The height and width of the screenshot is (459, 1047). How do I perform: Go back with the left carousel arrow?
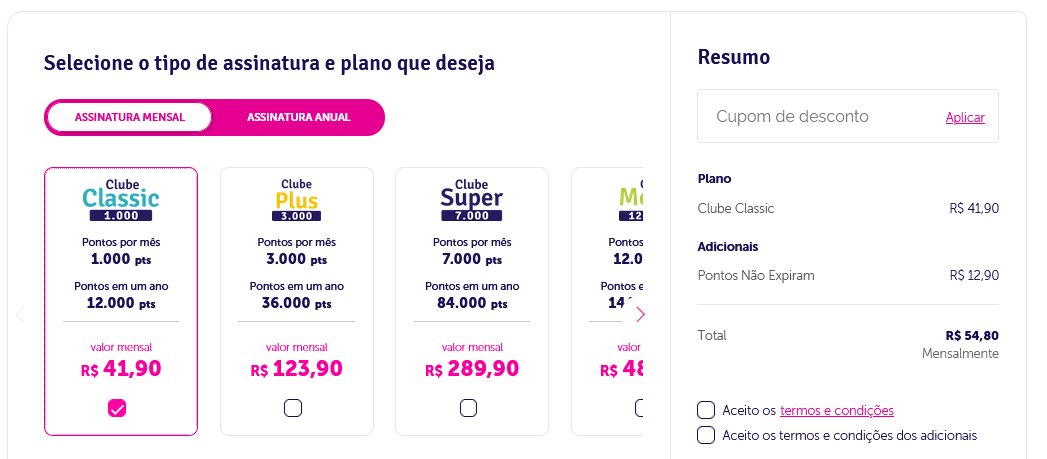[20, 314]
